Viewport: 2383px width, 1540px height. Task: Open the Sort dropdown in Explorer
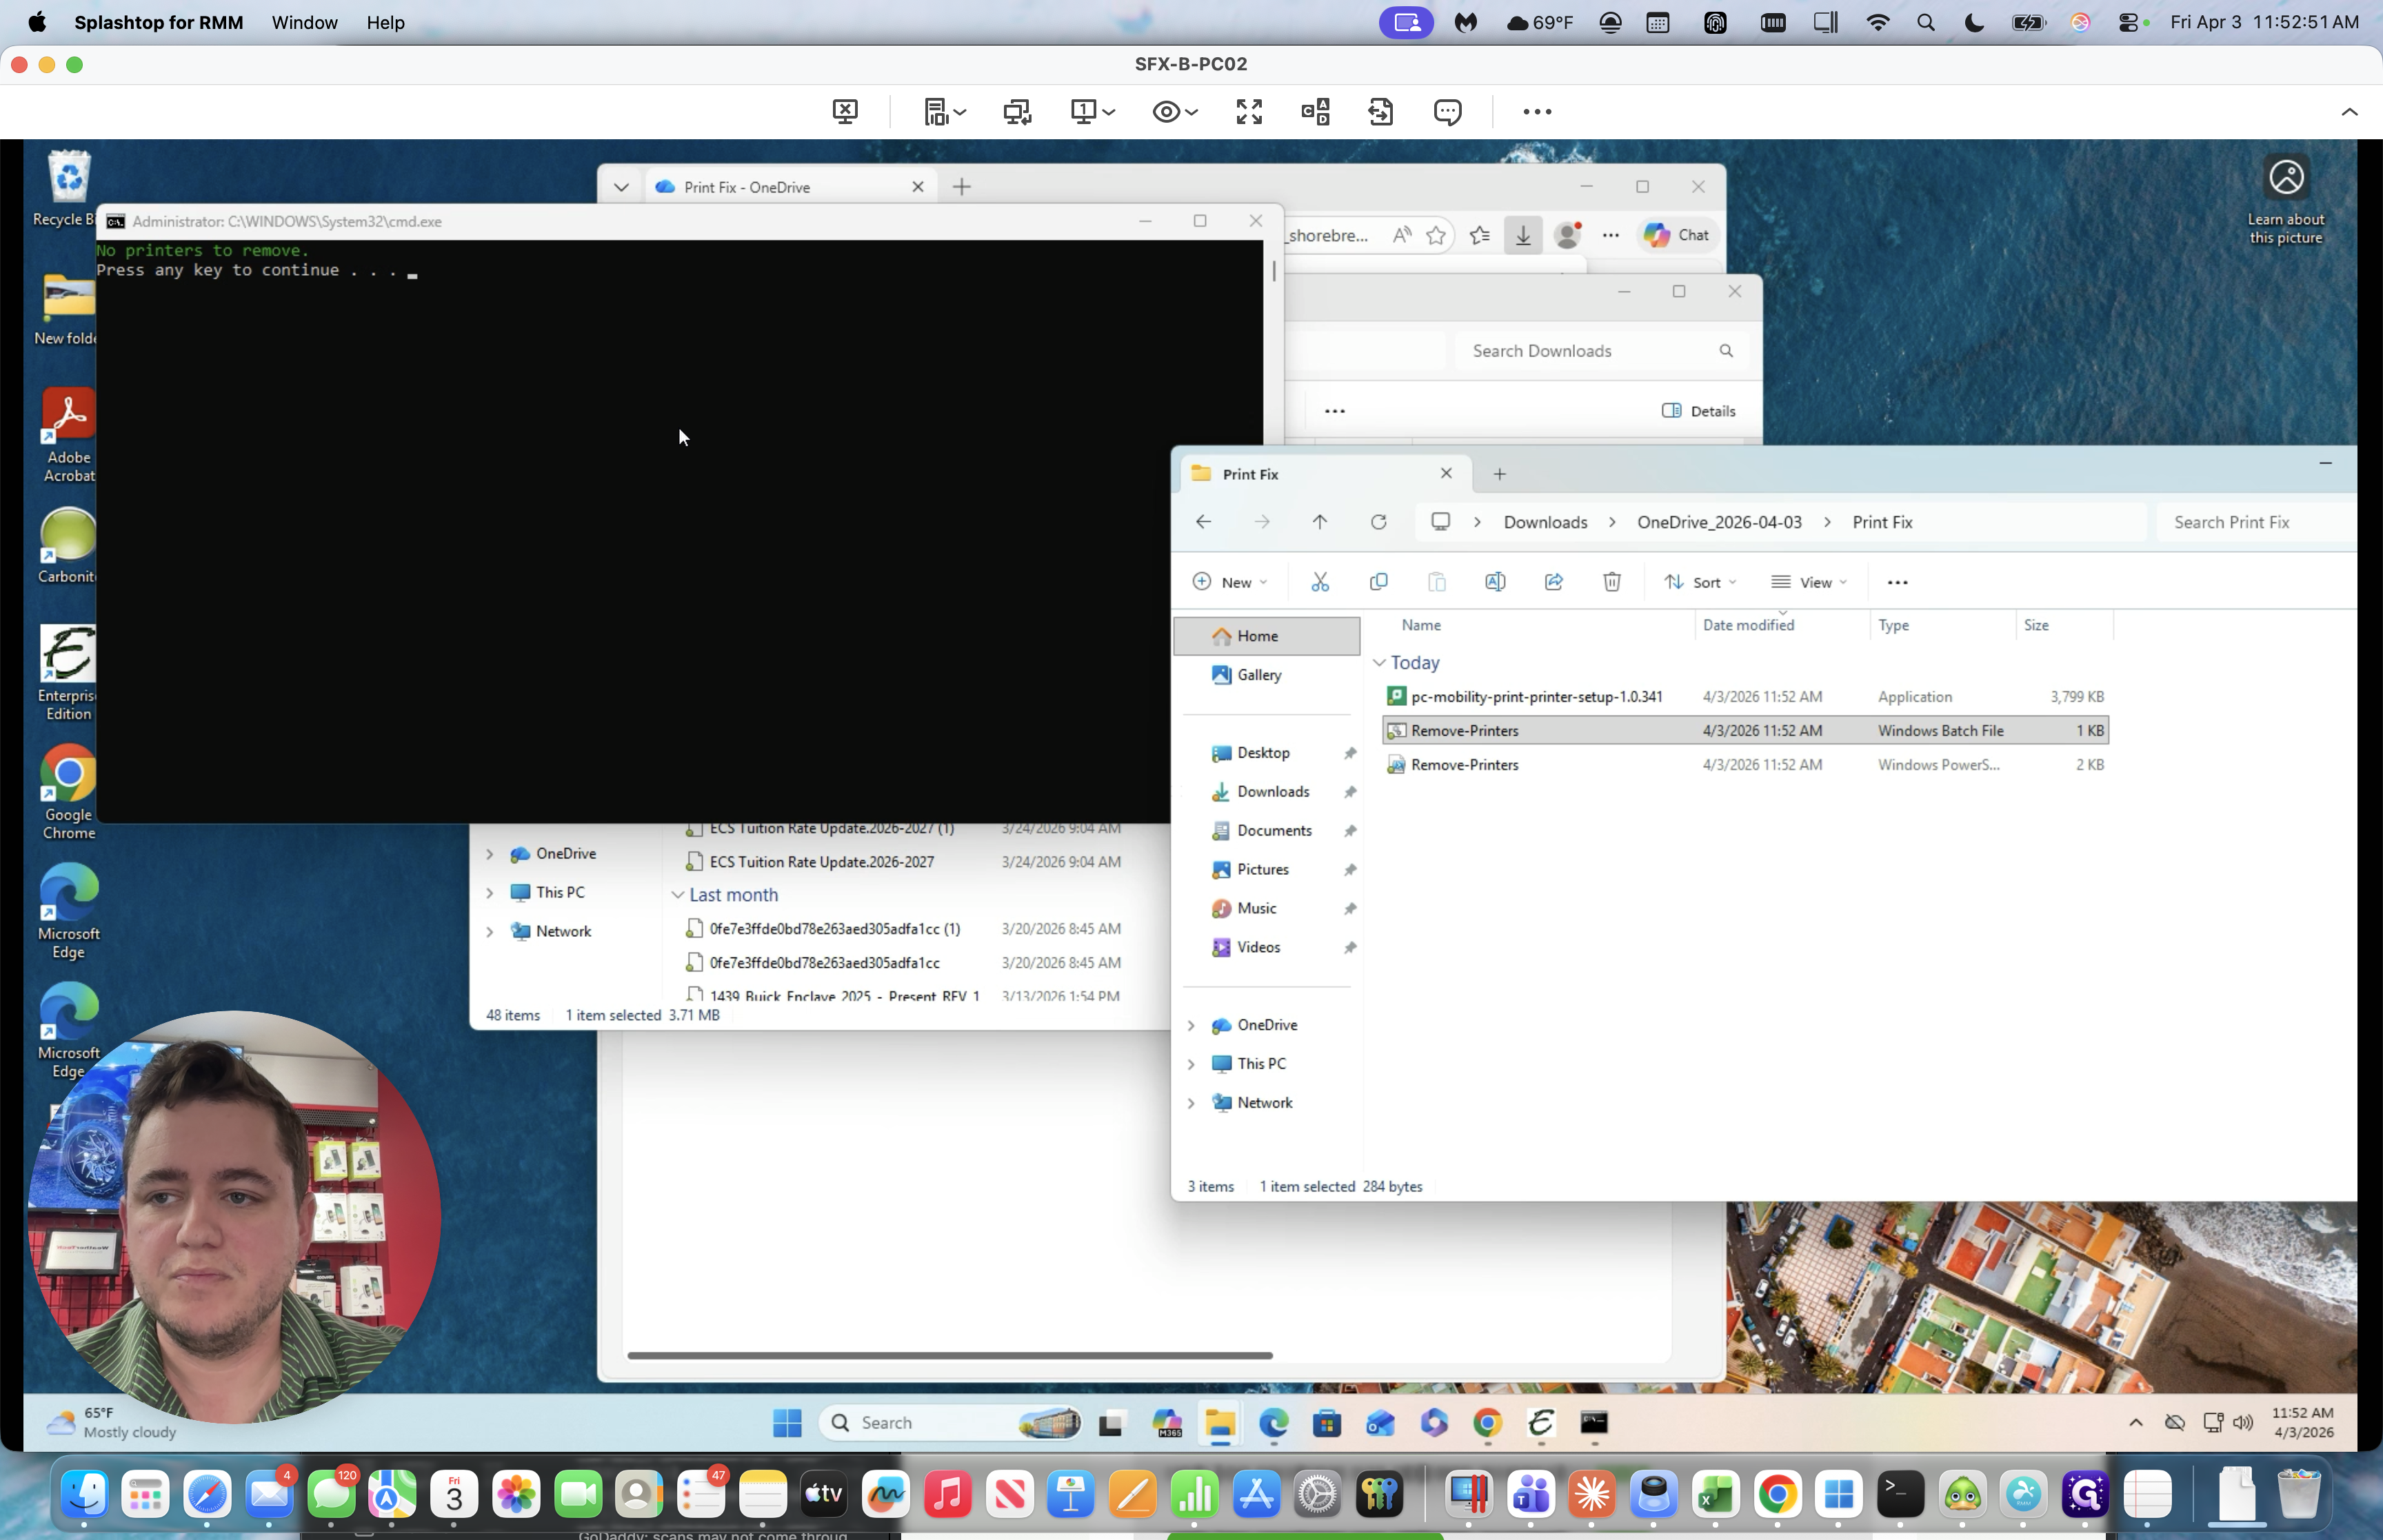point(1700,582)
